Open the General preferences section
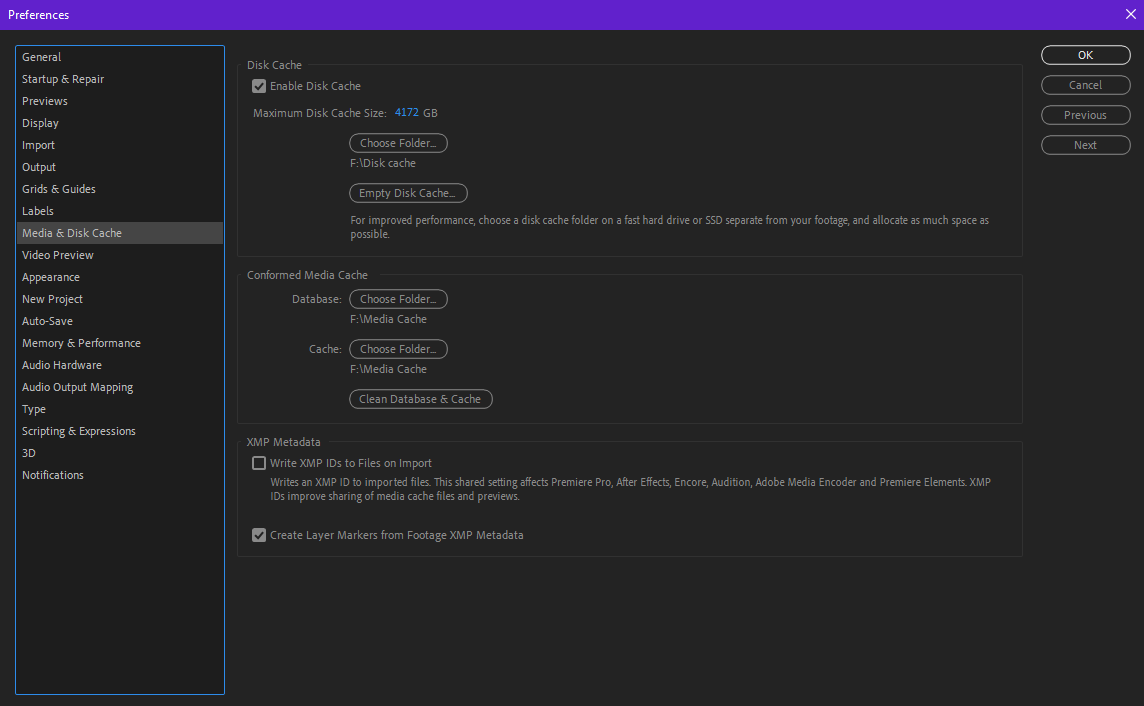1144x706 pixels. pyautogui.click(x=41, y=56)
